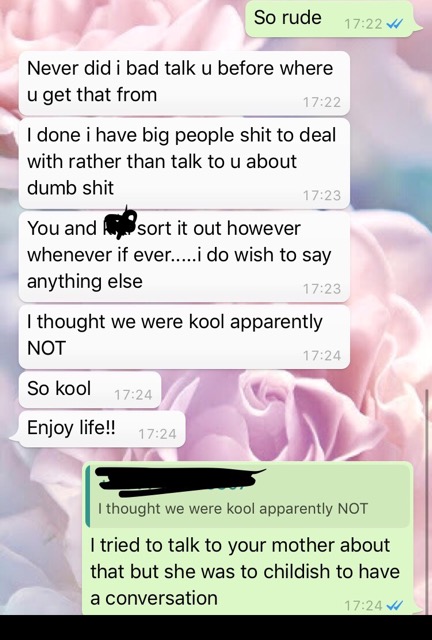Select 'Never did i bad talk u' message
The height and width of the screenshot is (640, 432).
184,83
